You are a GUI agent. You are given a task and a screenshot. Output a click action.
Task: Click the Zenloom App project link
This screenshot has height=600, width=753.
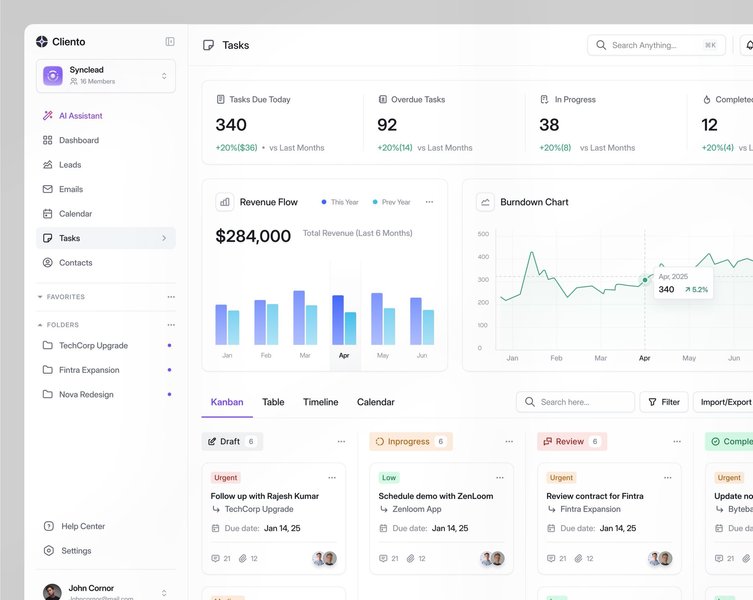[x=417, y=509]
